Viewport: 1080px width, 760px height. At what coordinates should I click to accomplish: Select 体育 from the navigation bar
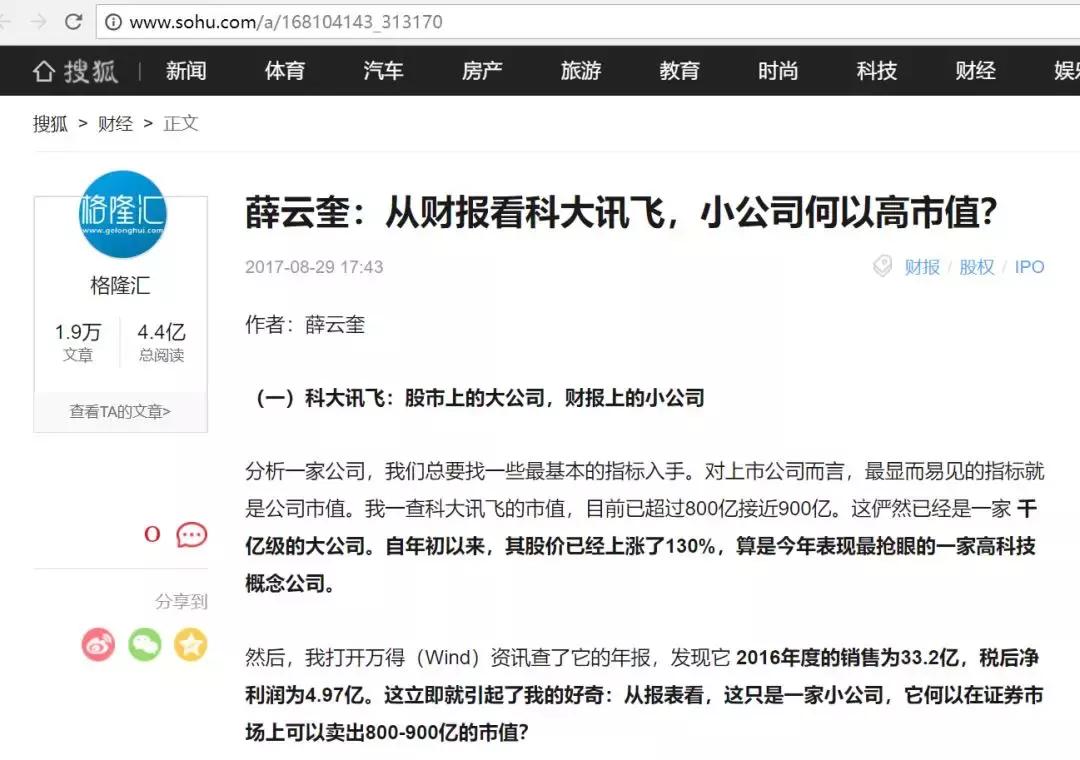[x=284, y=70]
